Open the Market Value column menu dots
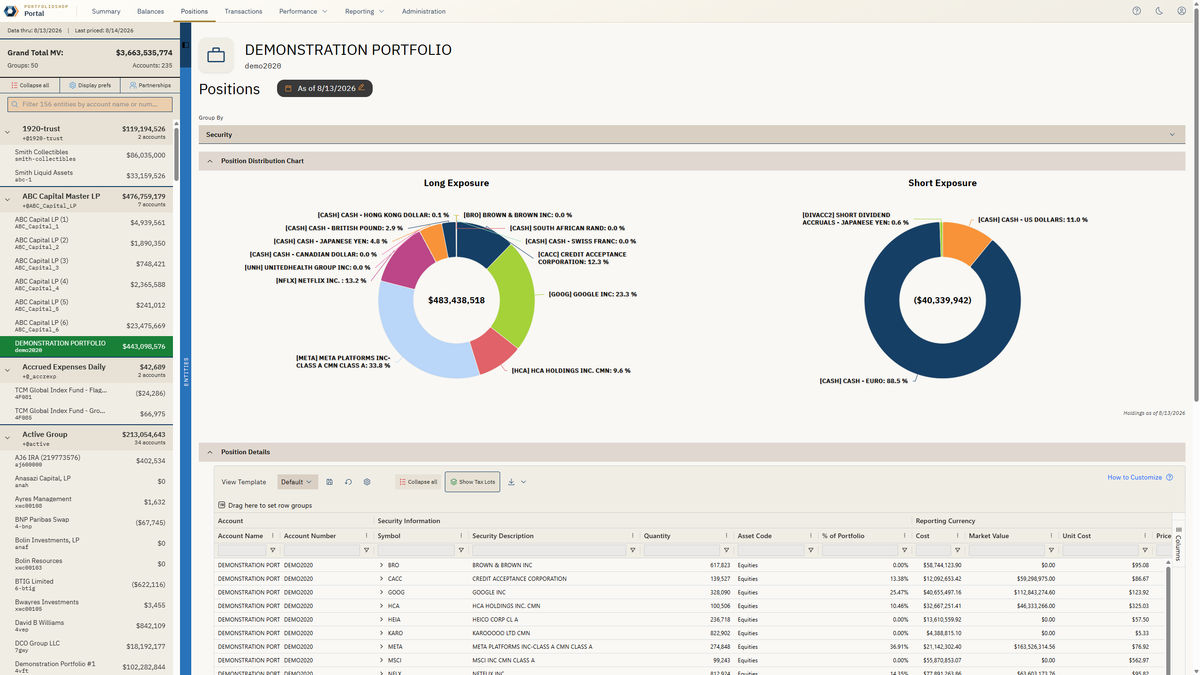This screenshot has height=675, width=1200. coord(1052,536)
